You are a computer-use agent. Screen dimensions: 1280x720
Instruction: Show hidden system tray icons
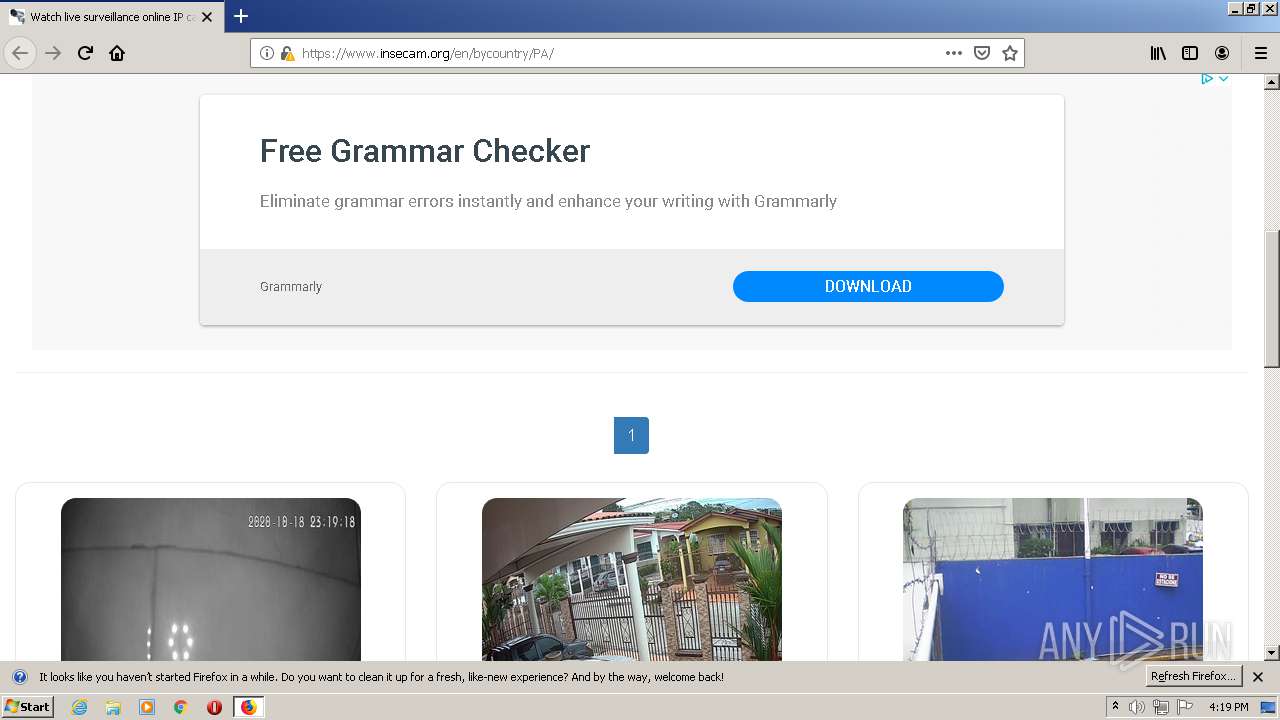click(x=1115, y=707)
